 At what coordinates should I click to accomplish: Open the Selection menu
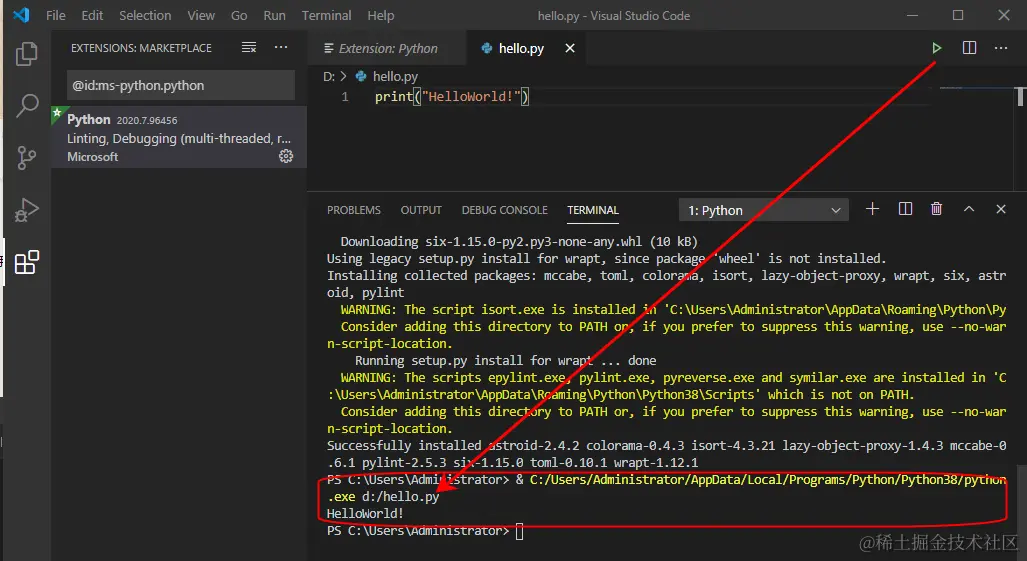[145, 15]
